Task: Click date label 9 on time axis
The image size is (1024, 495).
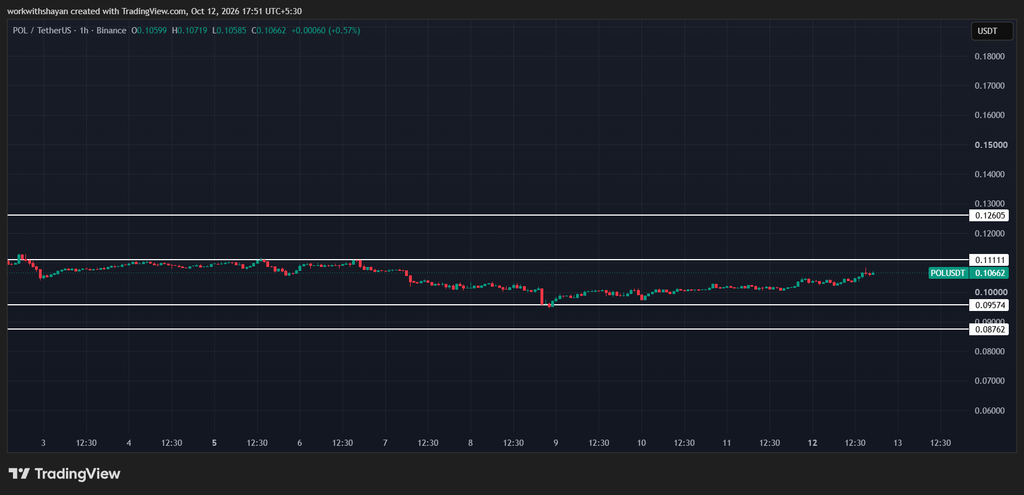Action: [556, 443]
